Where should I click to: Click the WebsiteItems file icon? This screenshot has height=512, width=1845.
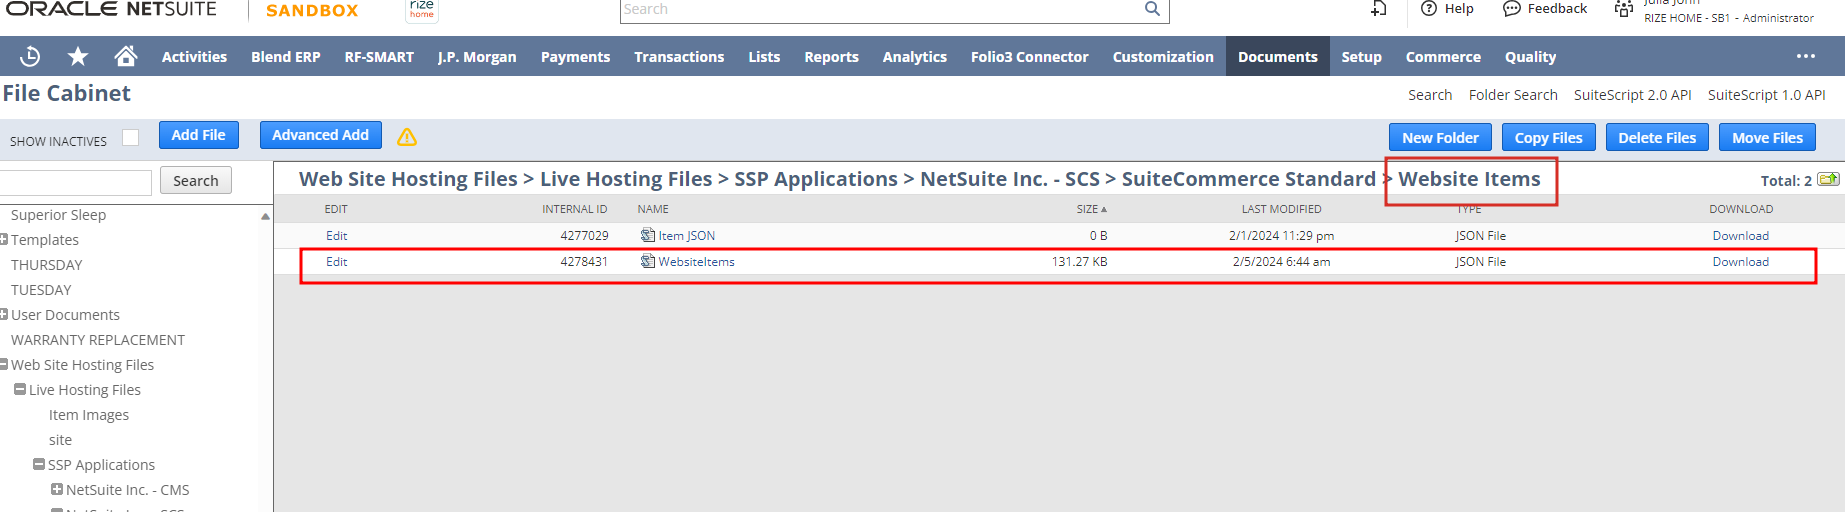click(648, 262)
